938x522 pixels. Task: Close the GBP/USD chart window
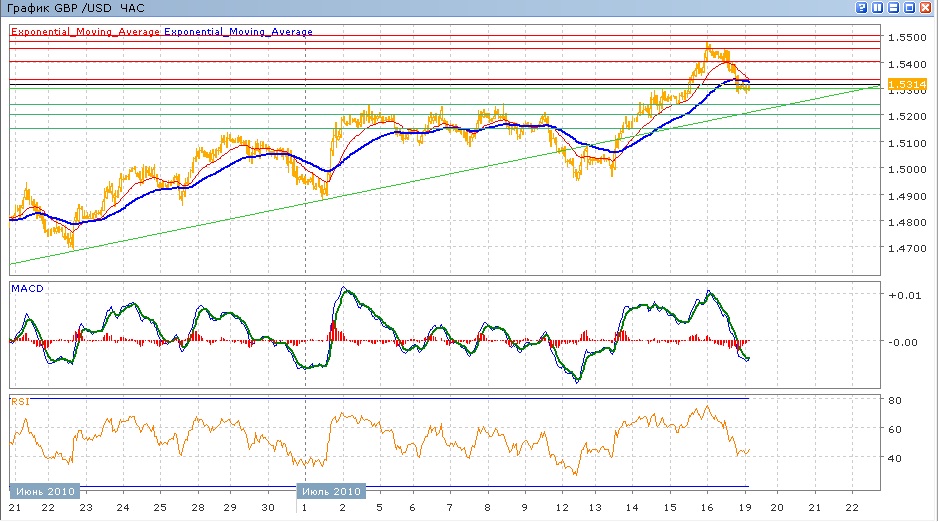coord(926,7)
